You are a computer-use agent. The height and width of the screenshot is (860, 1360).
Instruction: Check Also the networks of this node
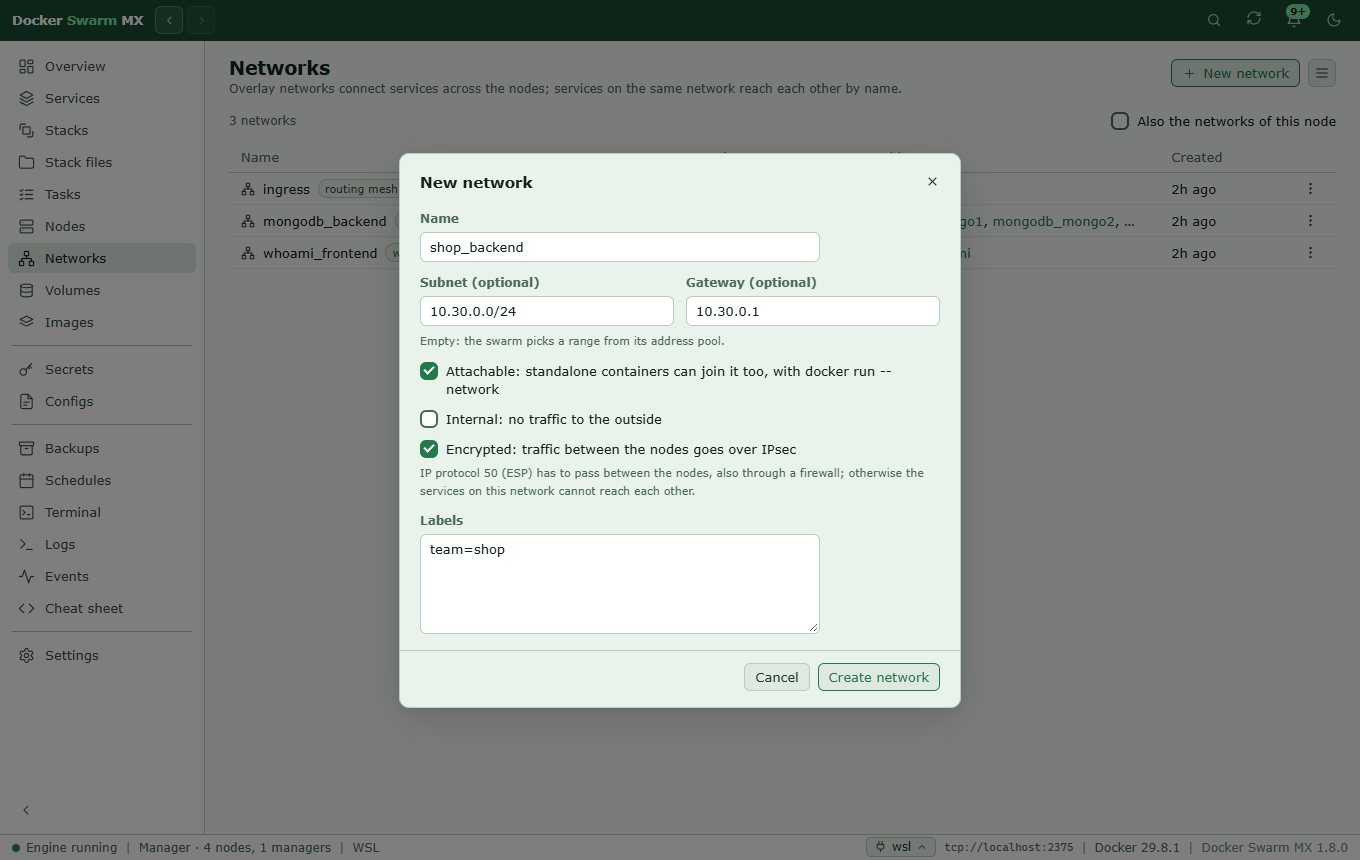[1120, 121]
